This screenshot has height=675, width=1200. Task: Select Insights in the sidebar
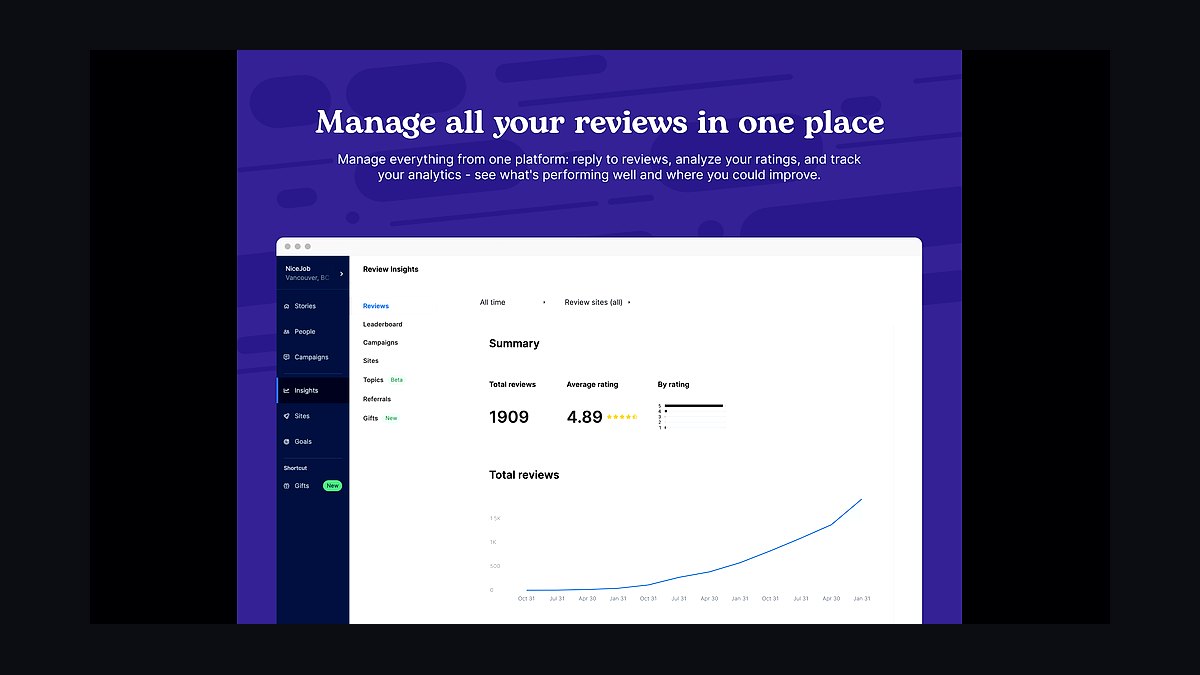point(312,391)
